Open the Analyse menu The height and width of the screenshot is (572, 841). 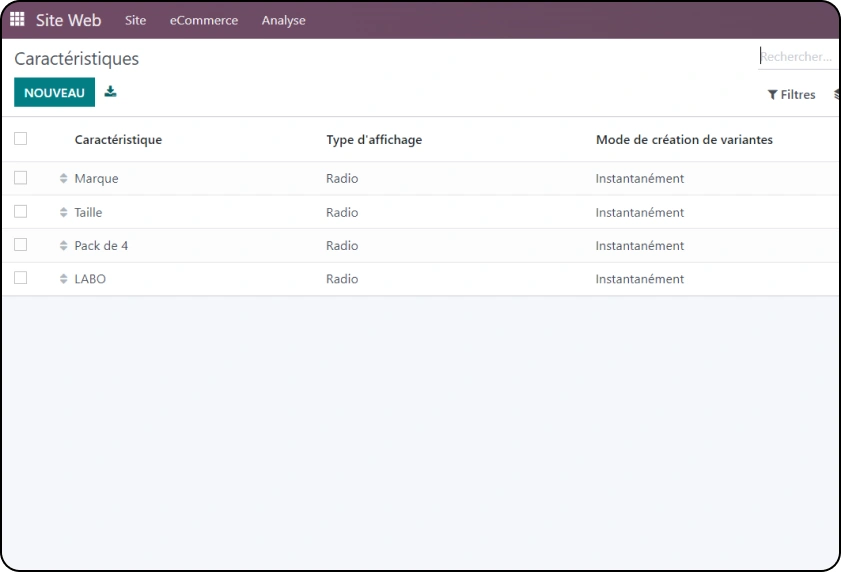pyautogui.click(x=283, y=20)
